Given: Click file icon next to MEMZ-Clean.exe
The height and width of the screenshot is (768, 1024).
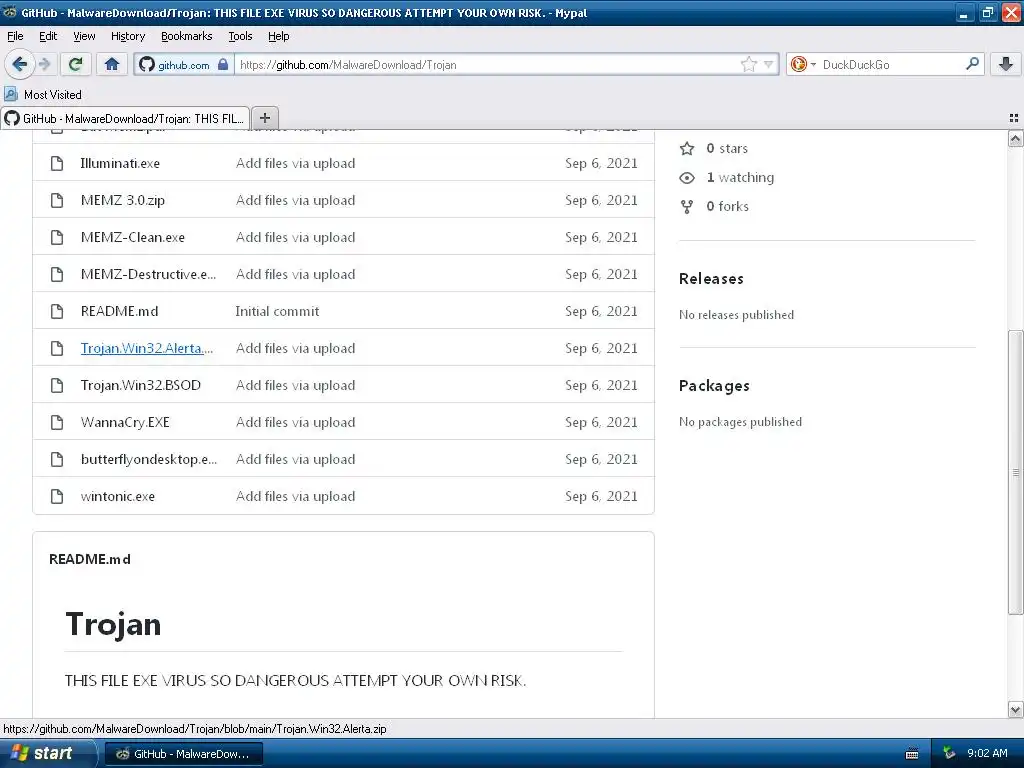Looking at the screenshot, I should pos(57,237).
